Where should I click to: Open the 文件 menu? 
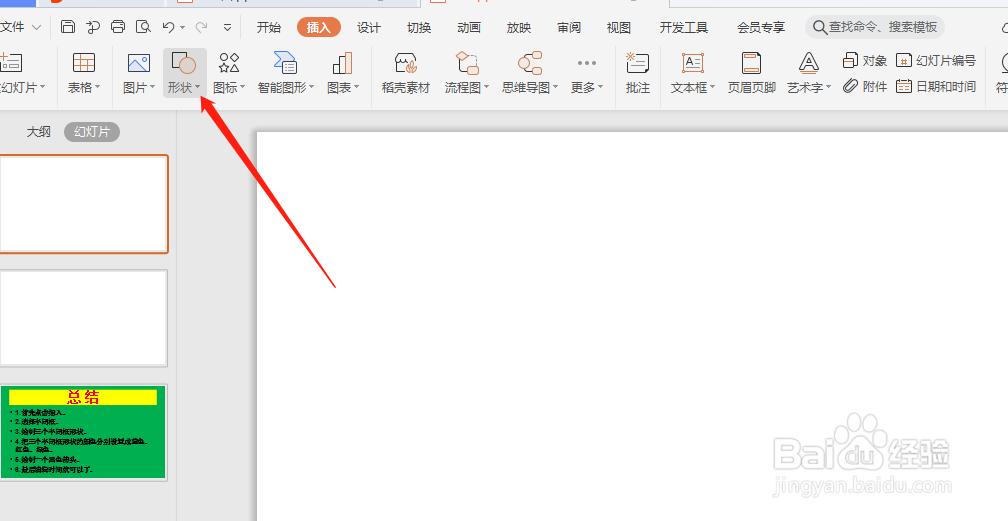point(19,27)
